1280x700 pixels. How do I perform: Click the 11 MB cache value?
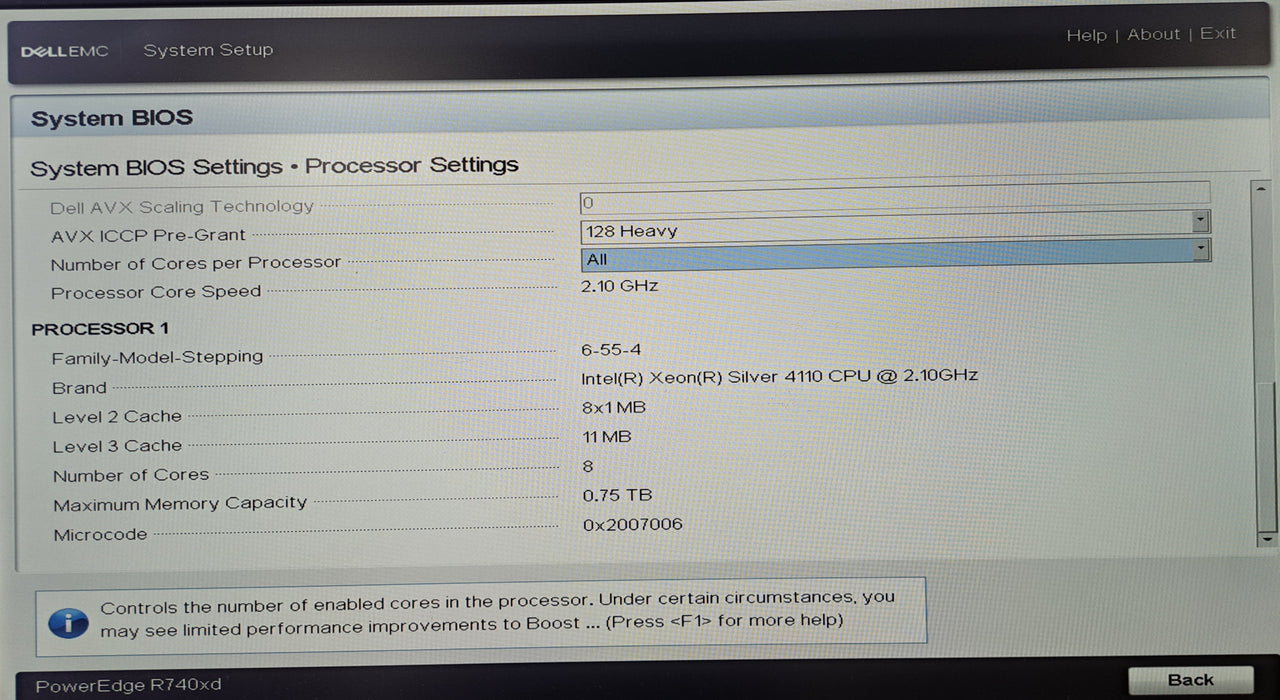(607, 437)
